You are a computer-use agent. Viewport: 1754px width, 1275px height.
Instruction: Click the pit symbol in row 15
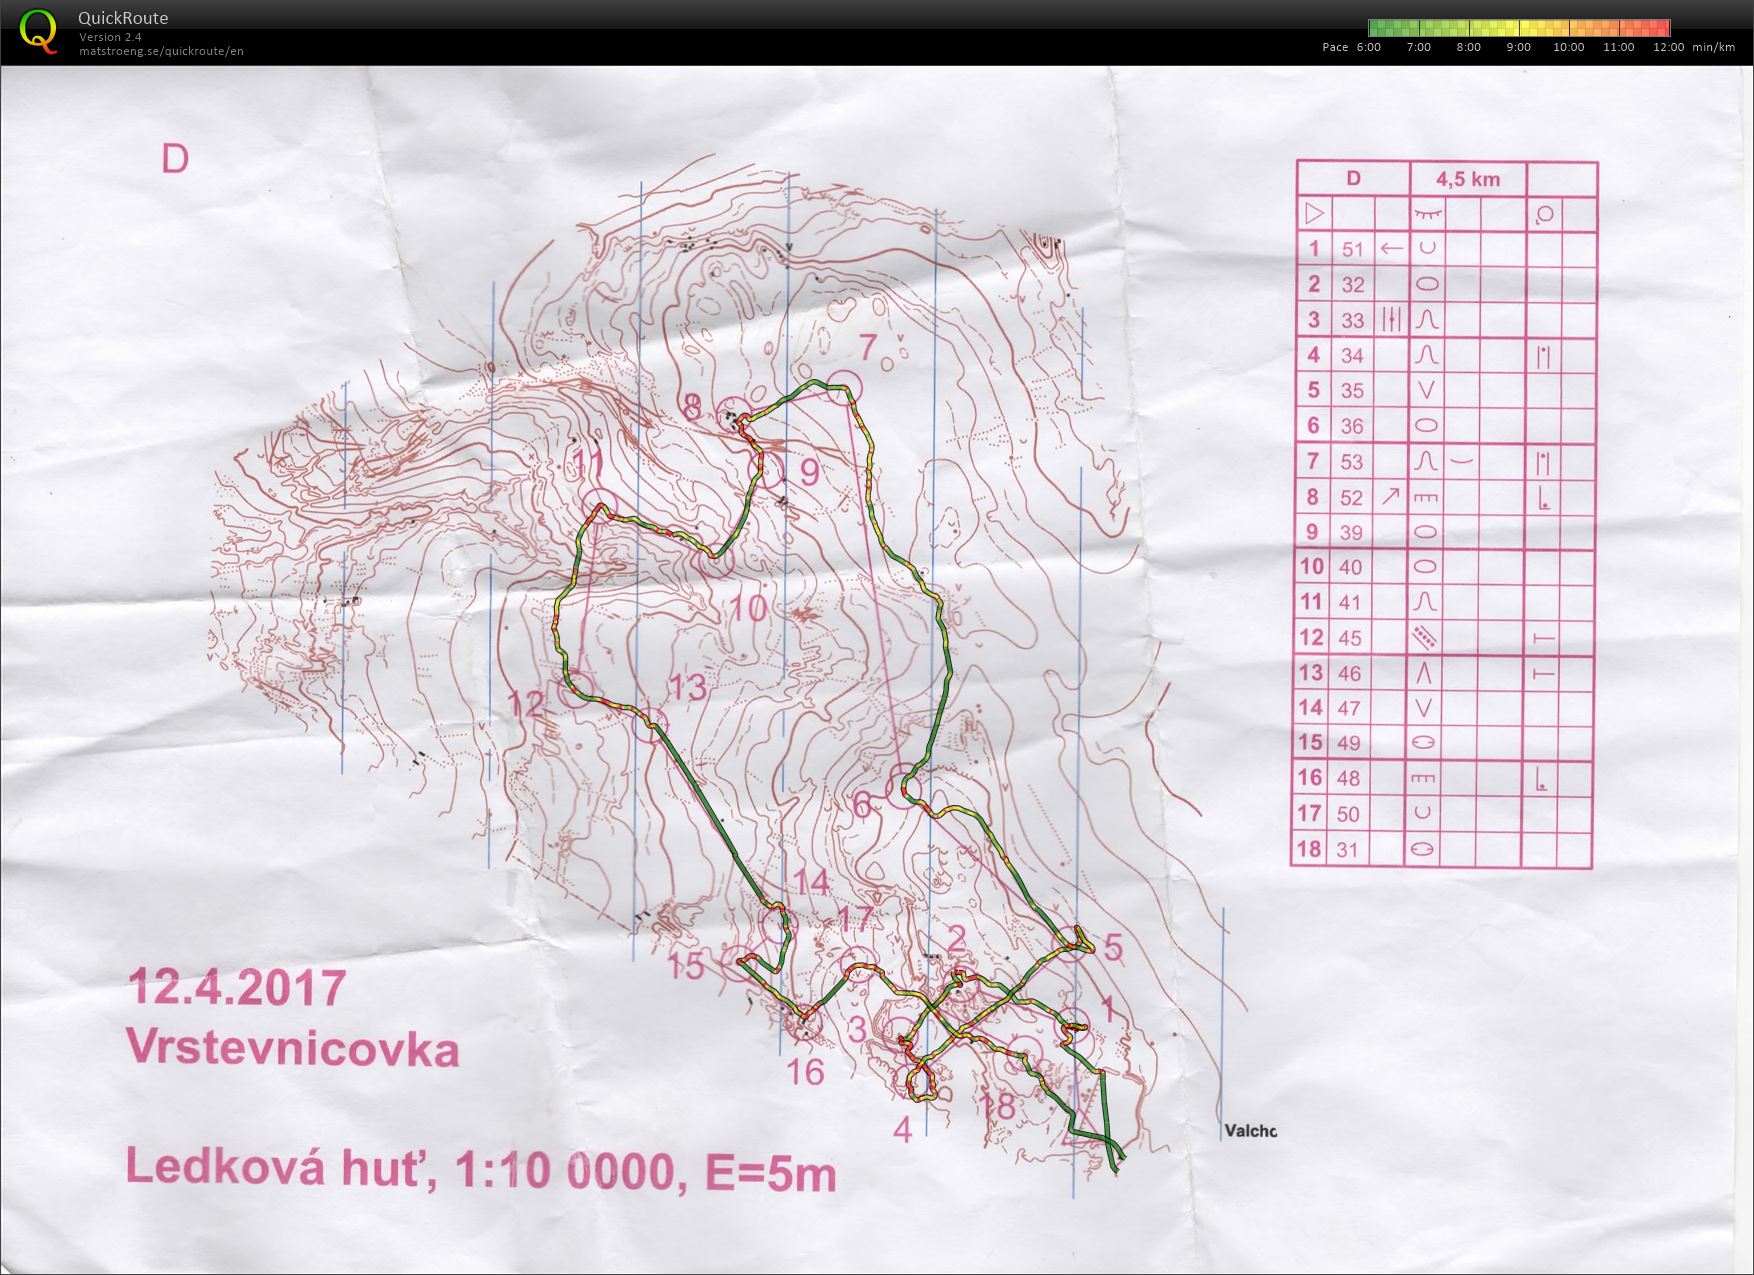1425,743
